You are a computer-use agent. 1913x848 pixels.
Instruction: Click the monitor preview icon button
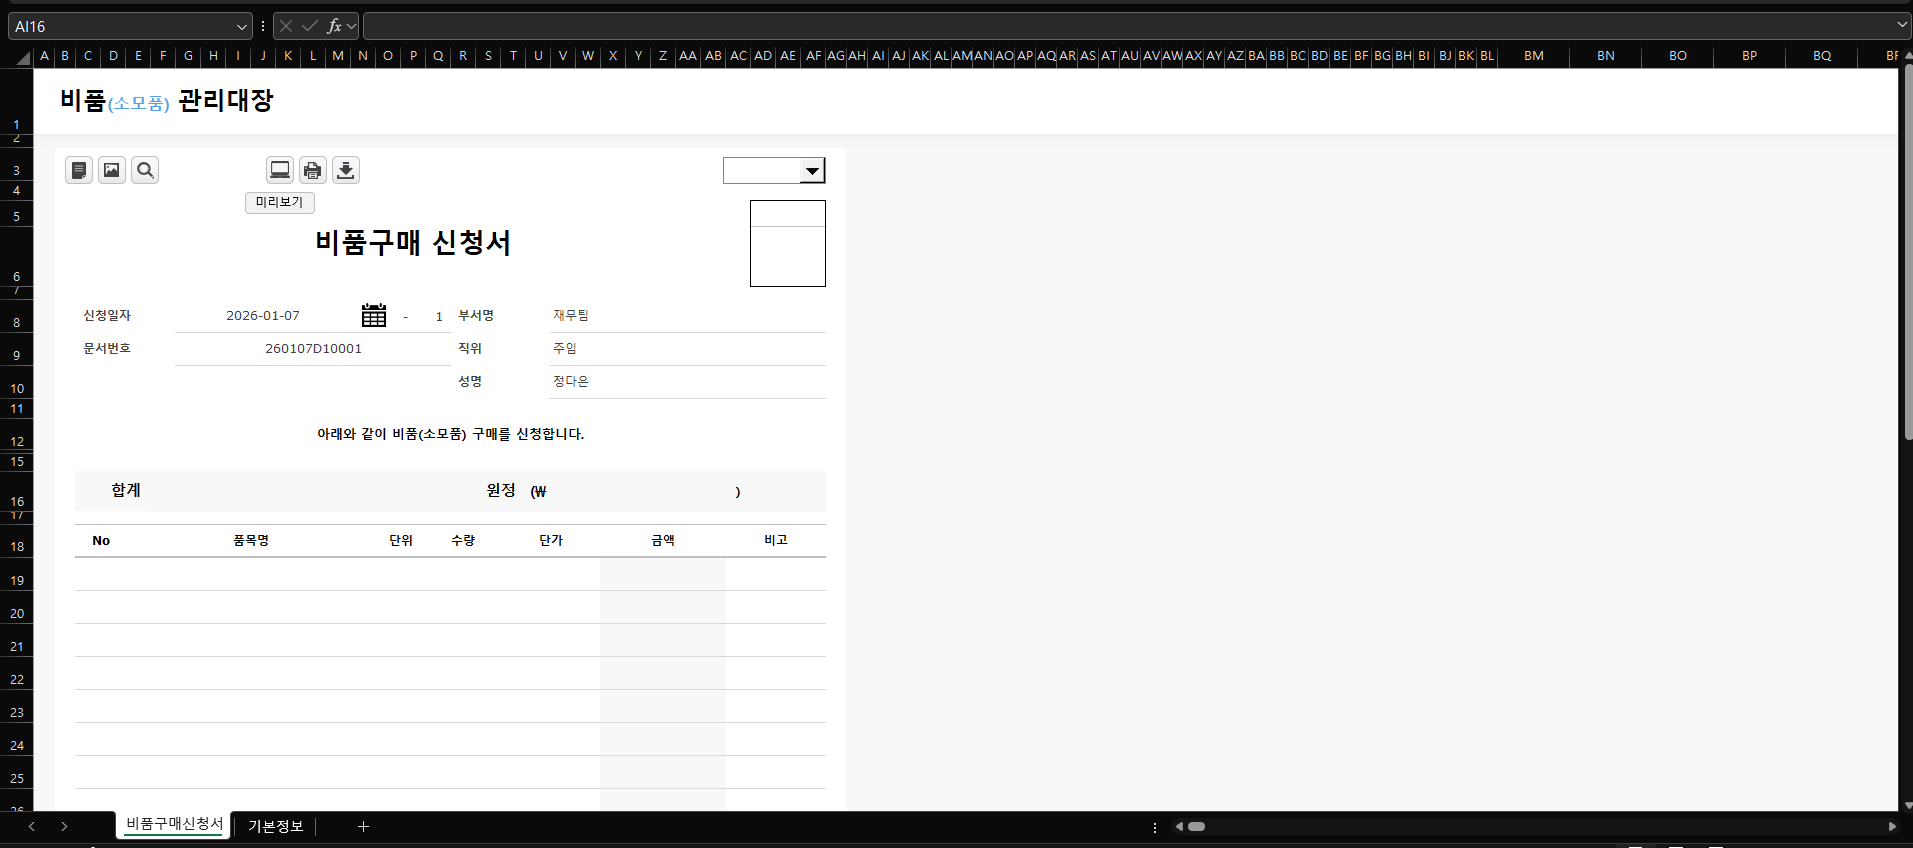point(280,170)
